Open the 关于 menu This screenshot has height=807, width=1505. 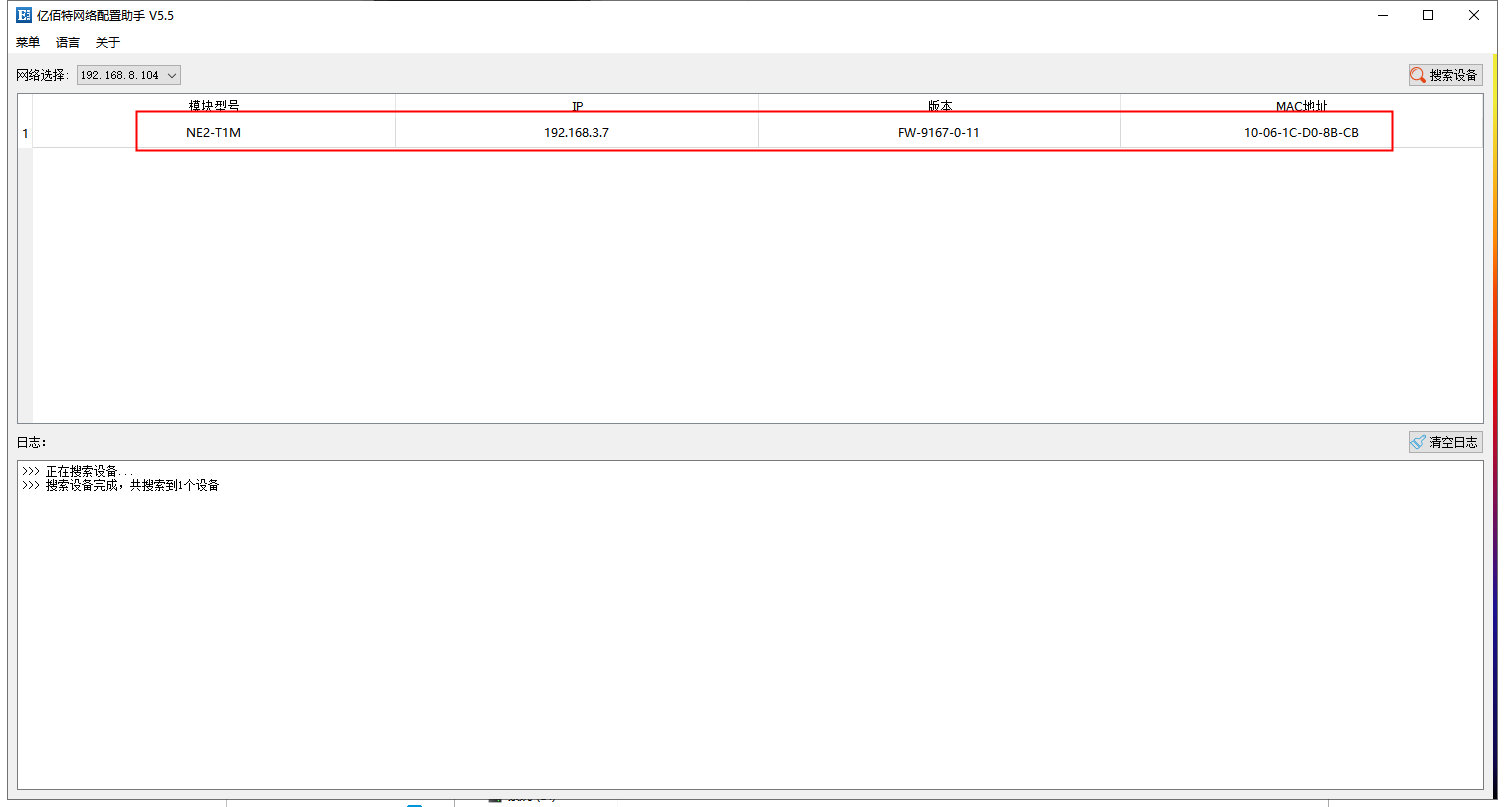(107, 42)
